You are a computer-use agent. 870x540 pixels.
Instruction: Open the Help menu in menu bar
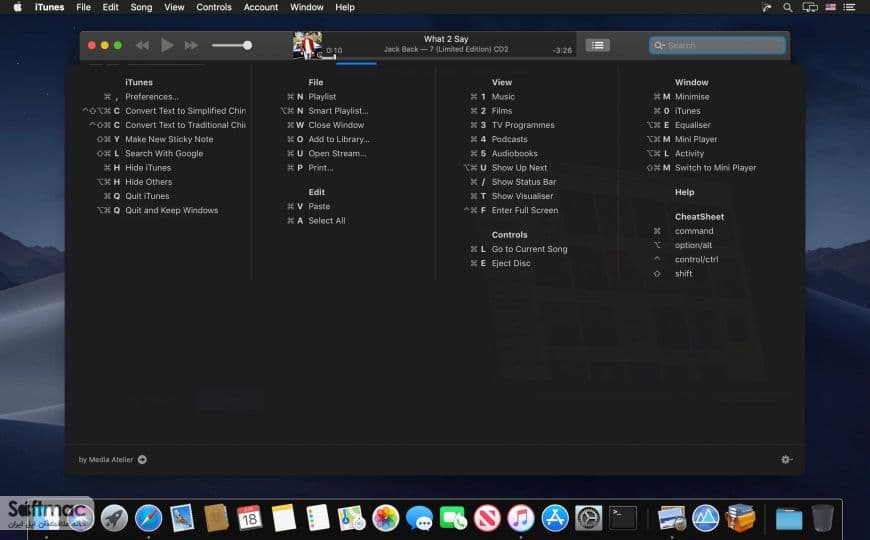coord(345,7)
